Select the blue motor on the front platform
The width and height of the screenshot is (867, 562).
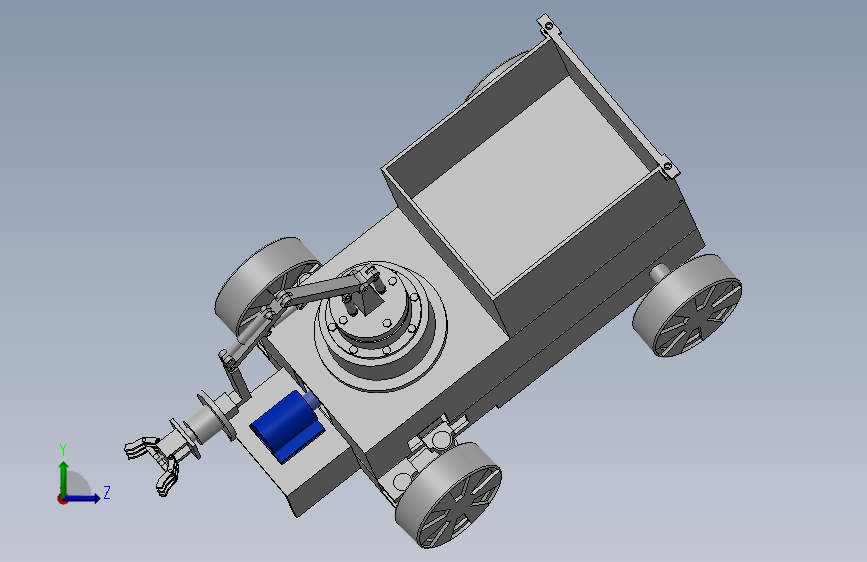pos(286,426)
